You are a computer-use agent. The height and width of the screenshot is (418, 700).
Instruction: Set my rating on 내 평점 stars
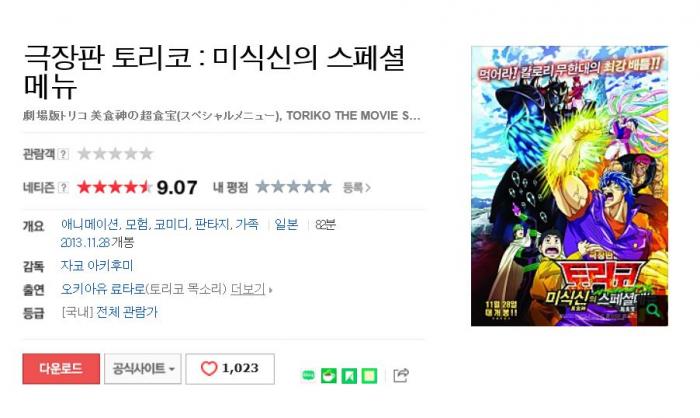click(x=294, y=187)
